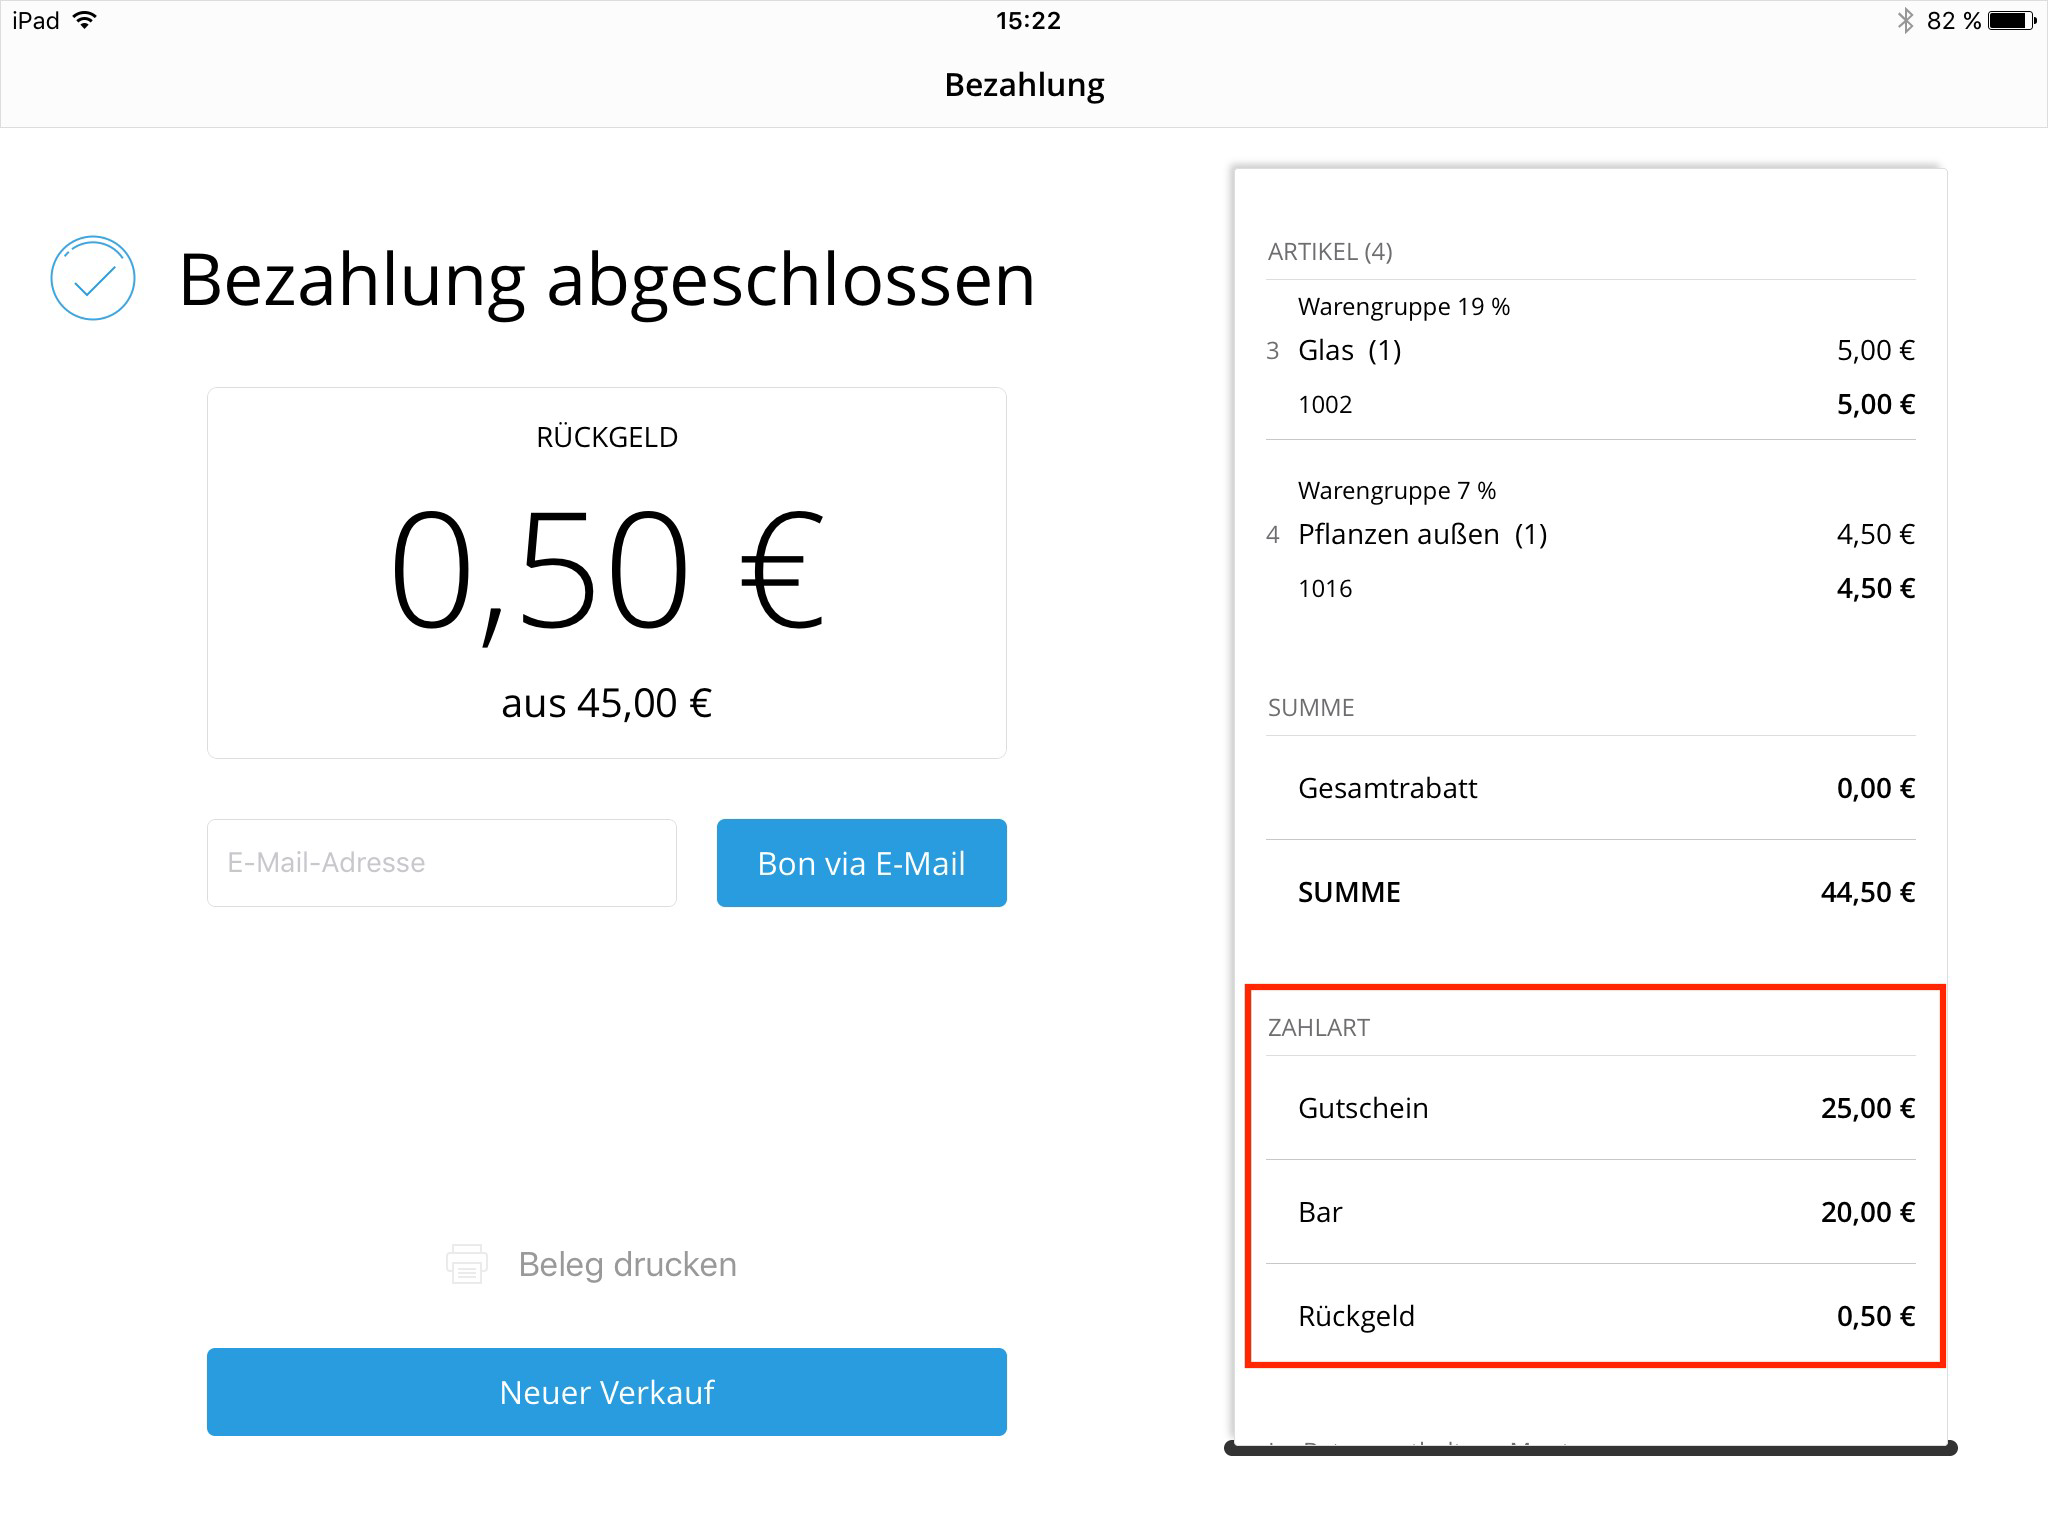Click the Gesamtrabatt row
This screenshot has height=1536, width=2048.
(1590, 788)
